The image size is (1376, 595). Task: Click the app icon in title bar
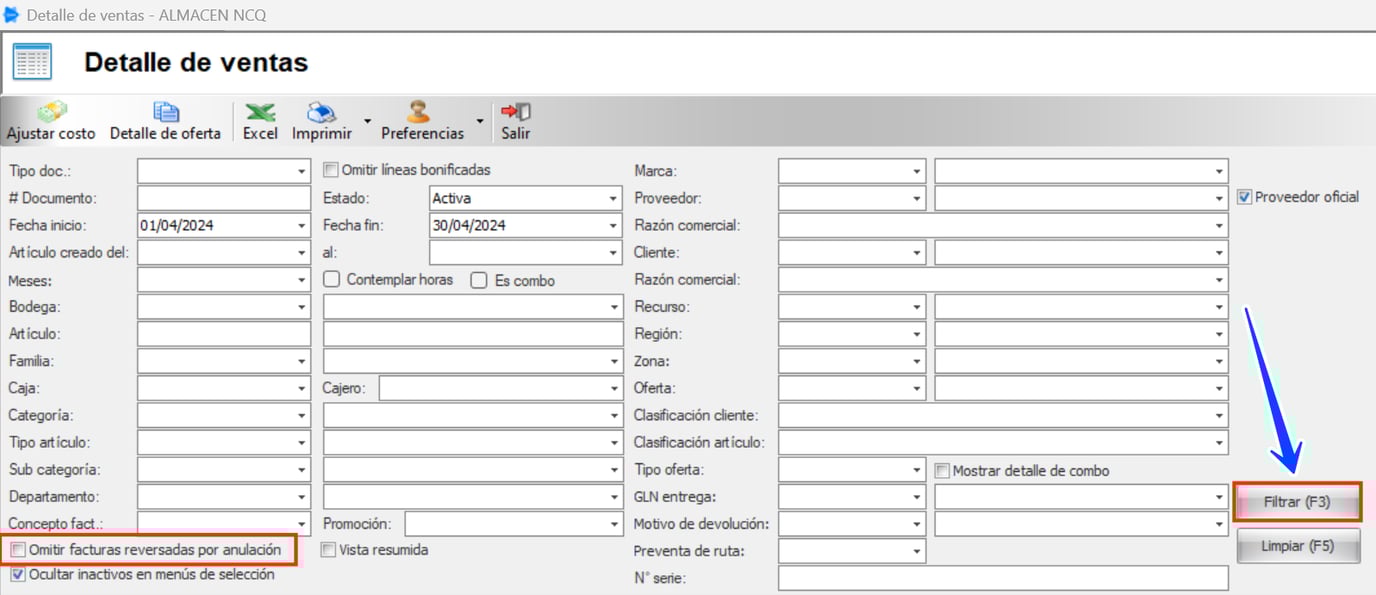(12, 15)
